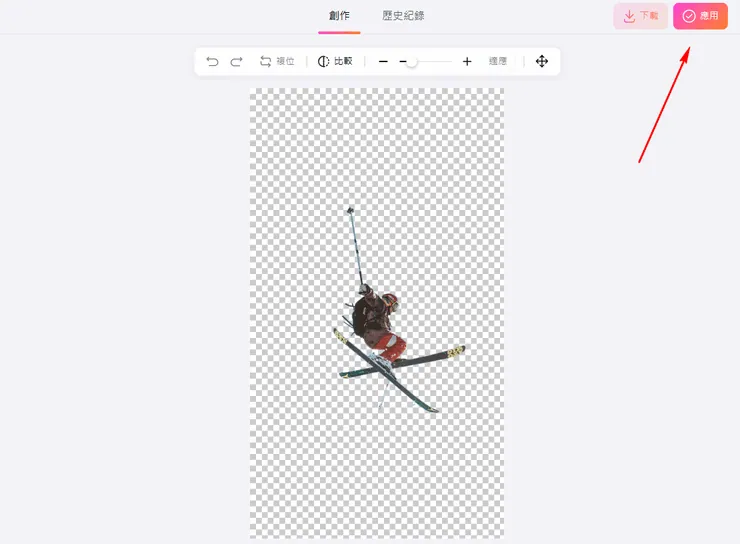Click the zoom slider handle

click(x=410, y=62)
